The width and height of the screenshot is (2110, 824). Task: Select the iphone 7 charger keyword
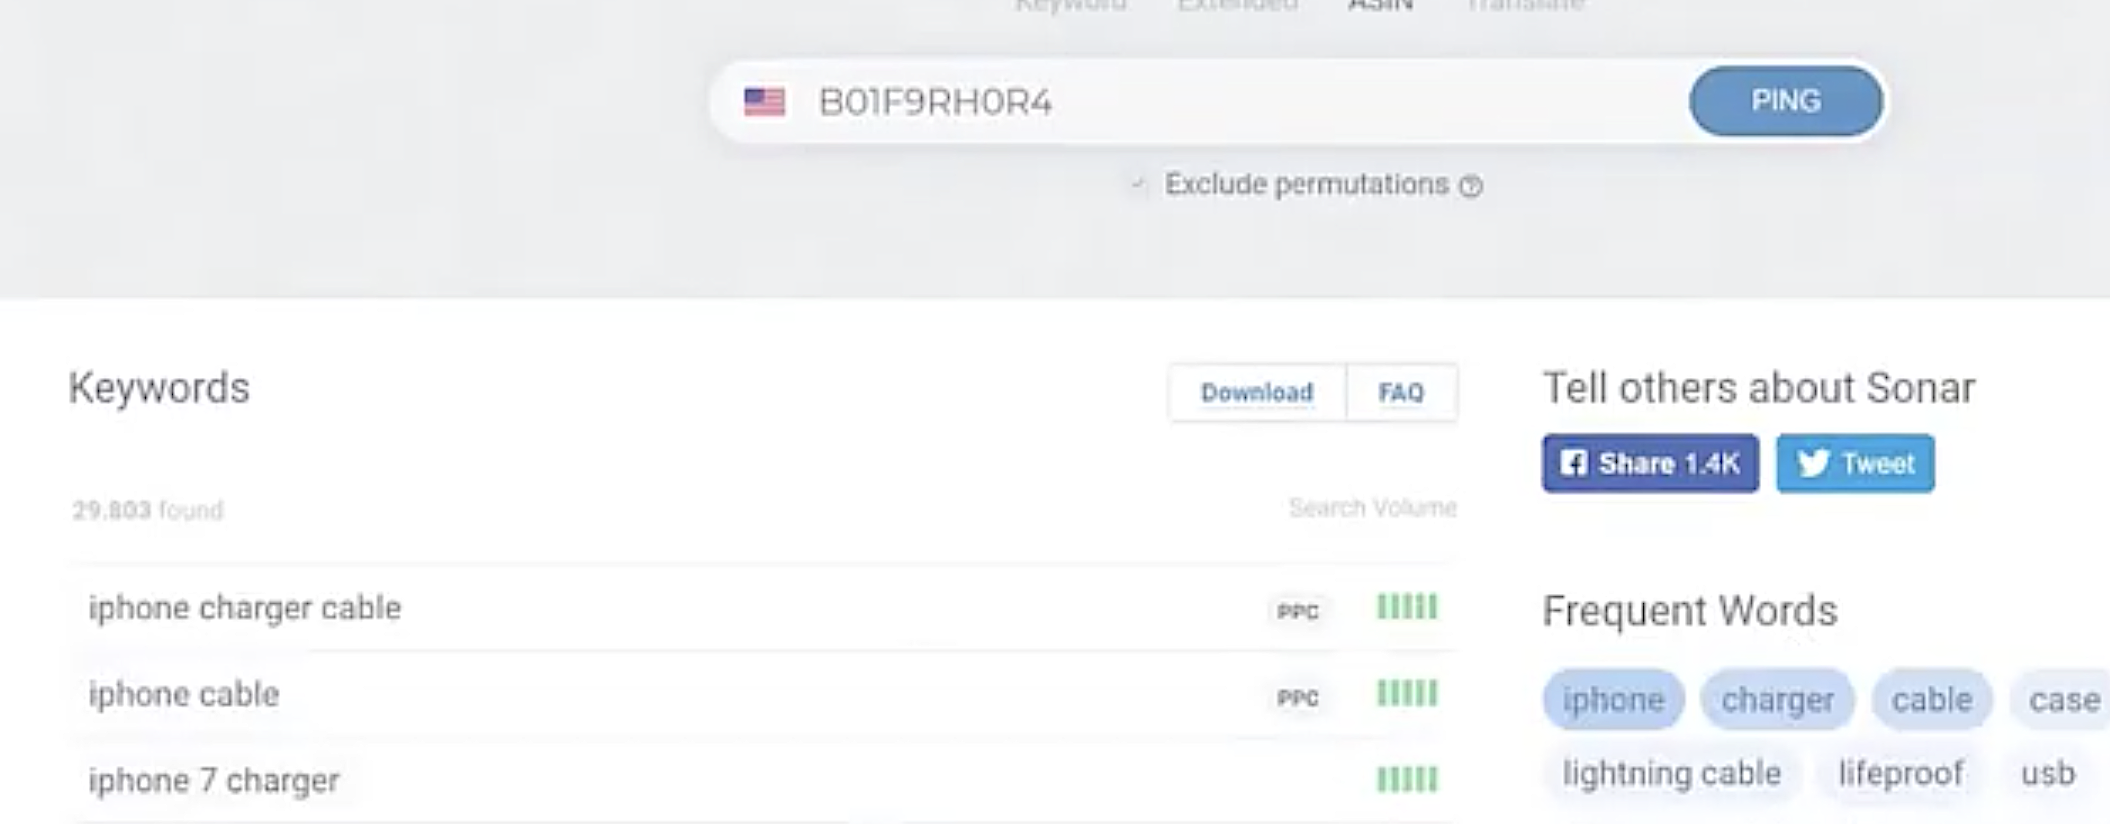tap(214, 780)
